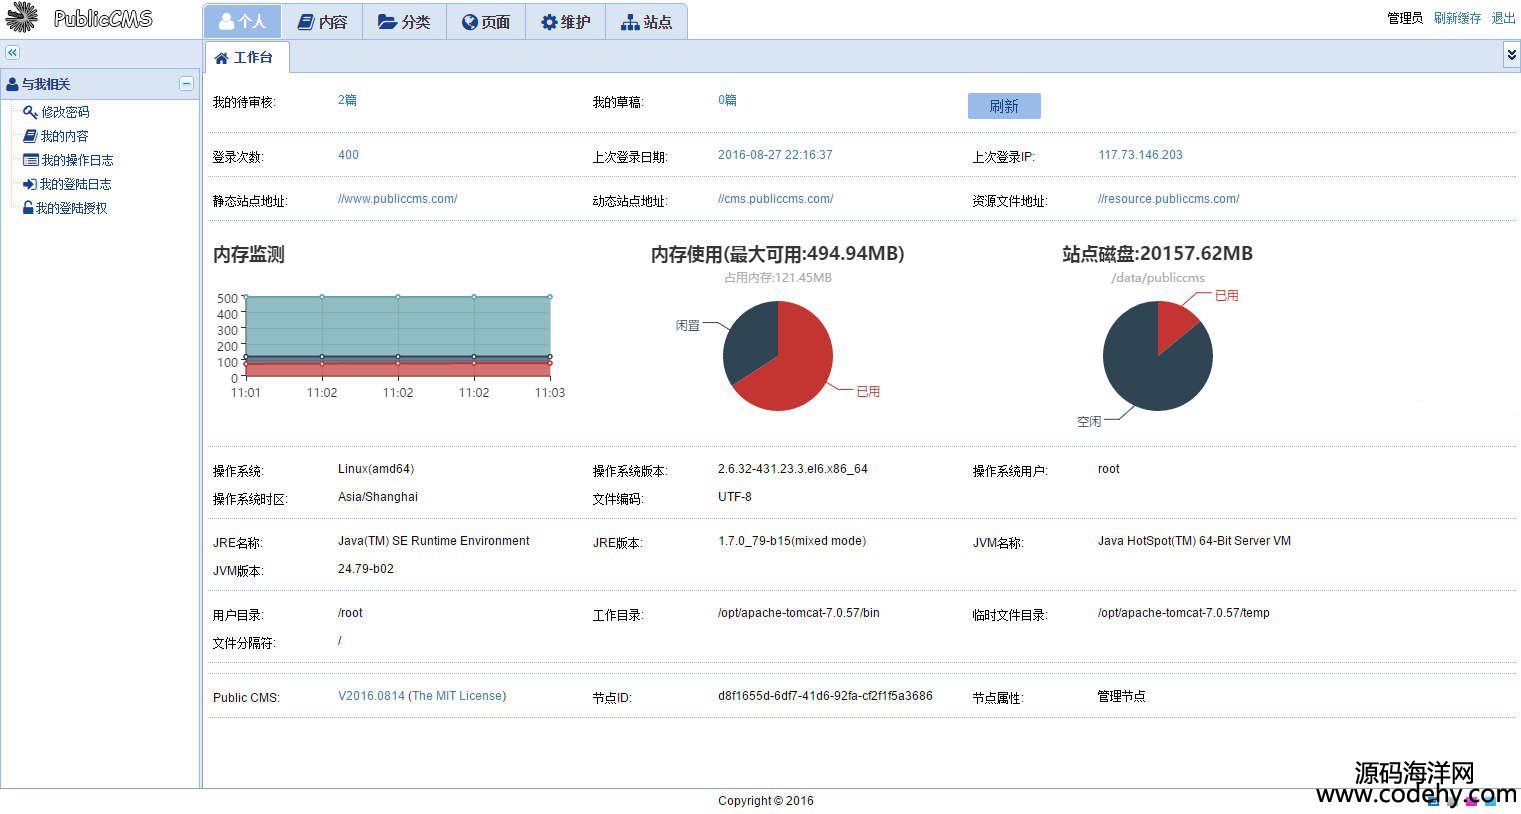Open the 2篇 pending review link
The image size is (1521, 814).
tap(347, 100)
